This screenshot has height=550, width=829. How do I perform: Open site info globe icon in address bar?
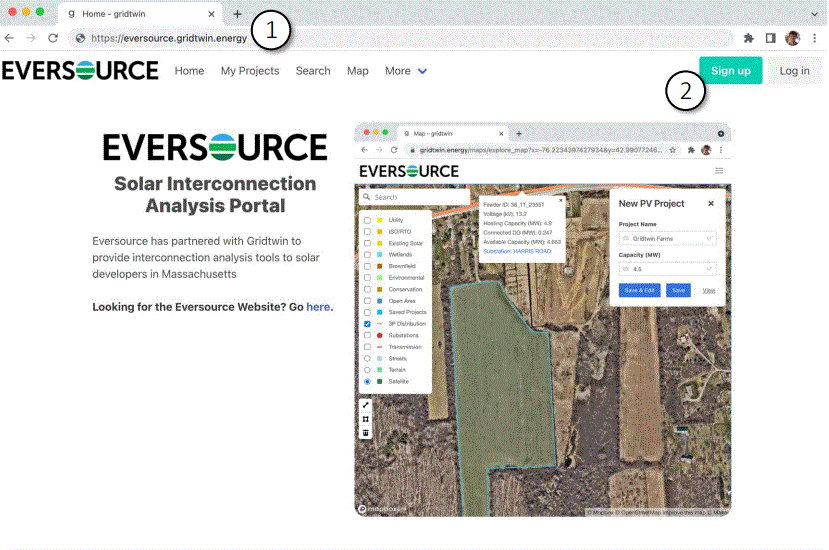(80, 38)
